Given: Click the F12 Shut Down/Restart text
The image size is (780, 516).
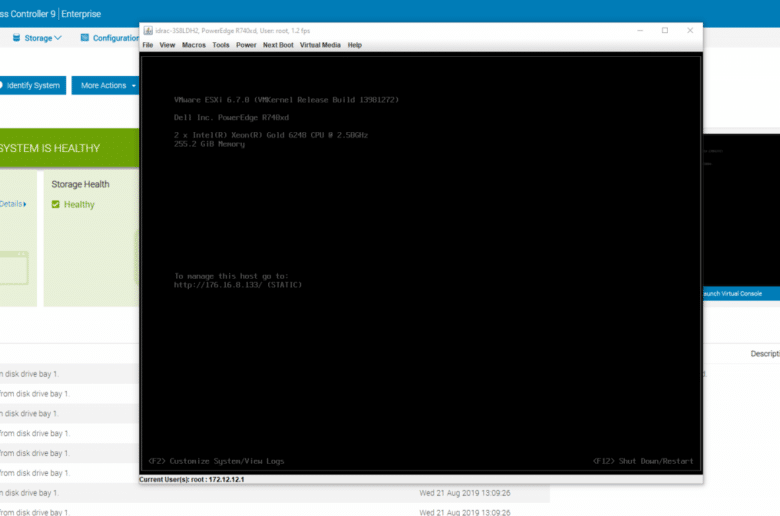Looking at the screenshot, I should 643,461.
